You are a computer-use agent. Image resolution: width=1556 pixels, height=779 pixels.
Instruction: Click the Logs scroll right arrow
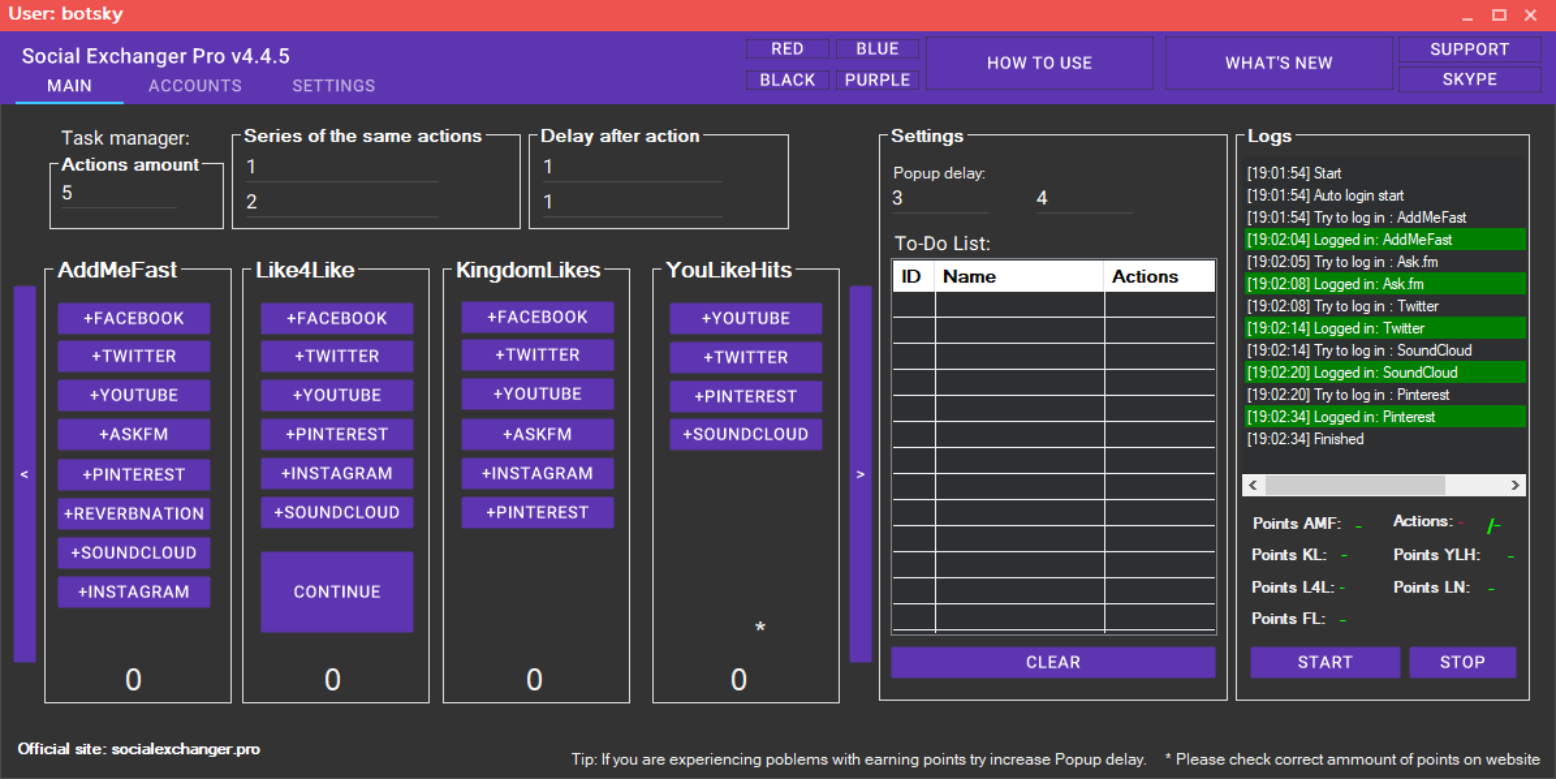click(1516, 485)
